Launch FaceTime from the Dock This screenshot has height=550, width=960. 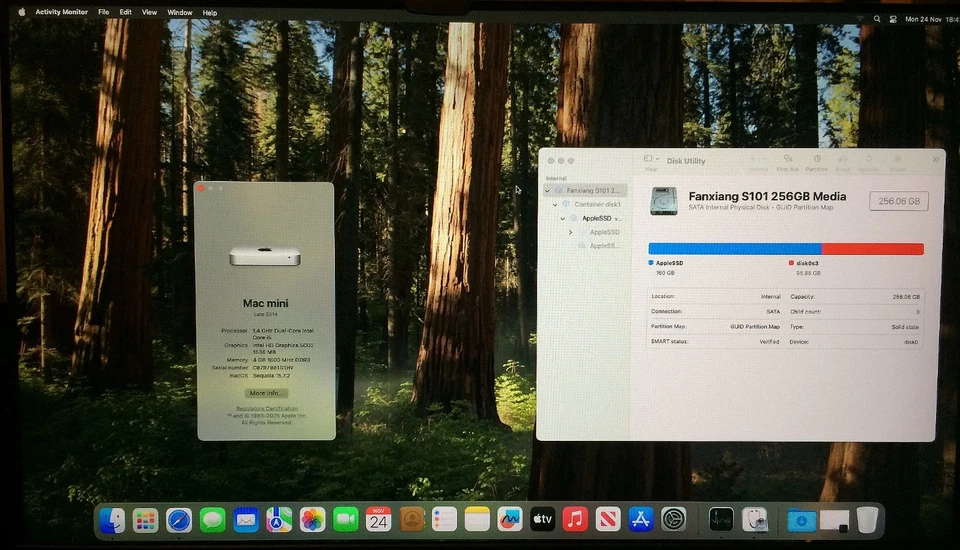pyautogui.click(x=345, y=521)
